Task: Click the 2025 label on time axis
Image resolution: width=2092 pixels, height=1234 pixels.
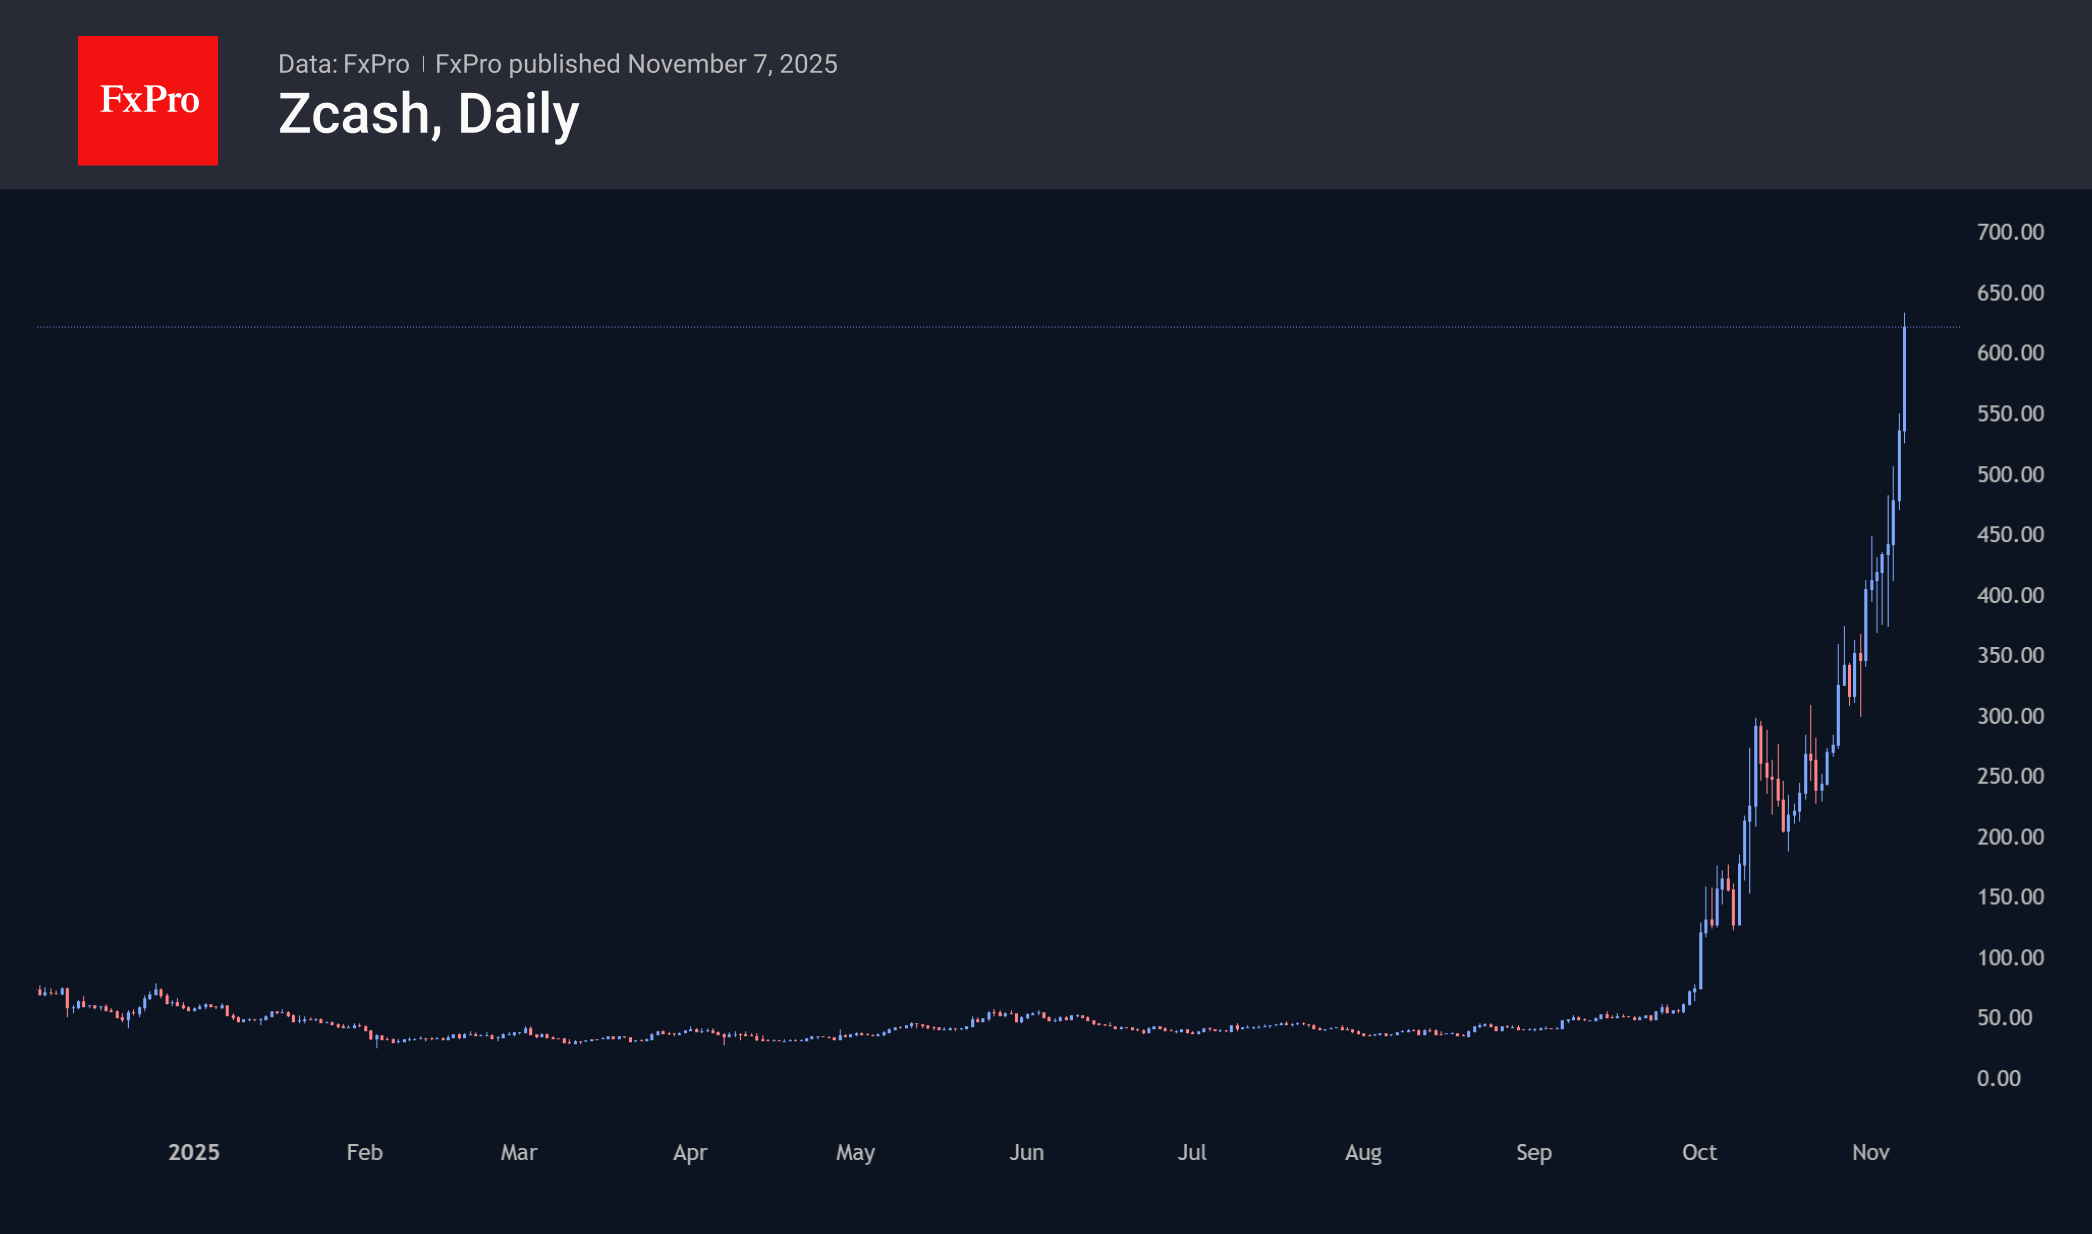Action: tap(194, 1152)
